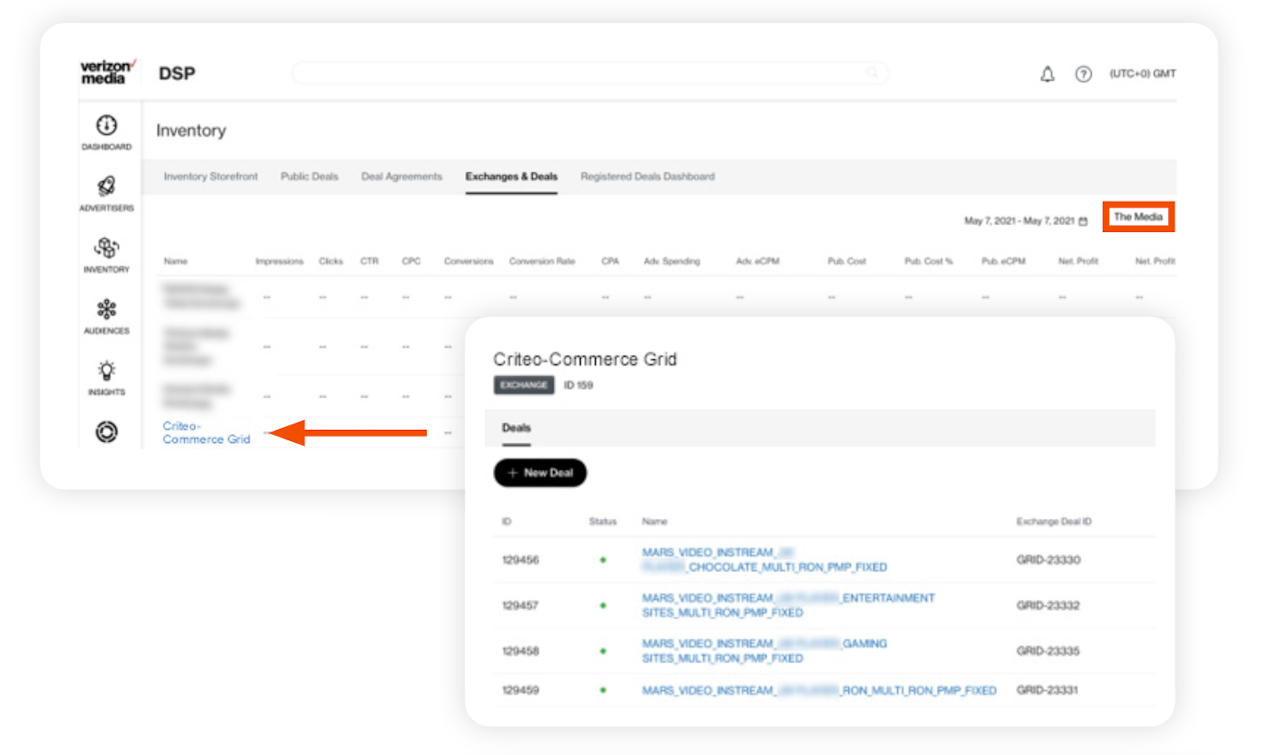
Task: Open the calendar icon beside the date range
Action: click(1083, 221)
